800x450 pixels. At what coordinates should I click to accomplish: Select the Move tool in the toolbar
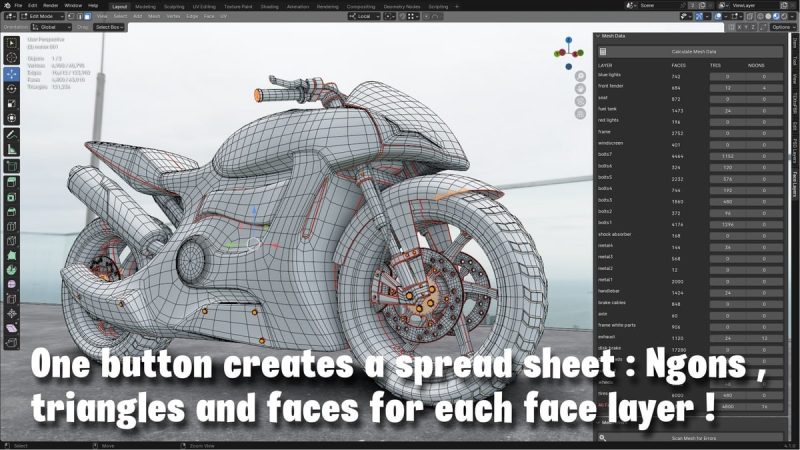[x=11, y=73]
